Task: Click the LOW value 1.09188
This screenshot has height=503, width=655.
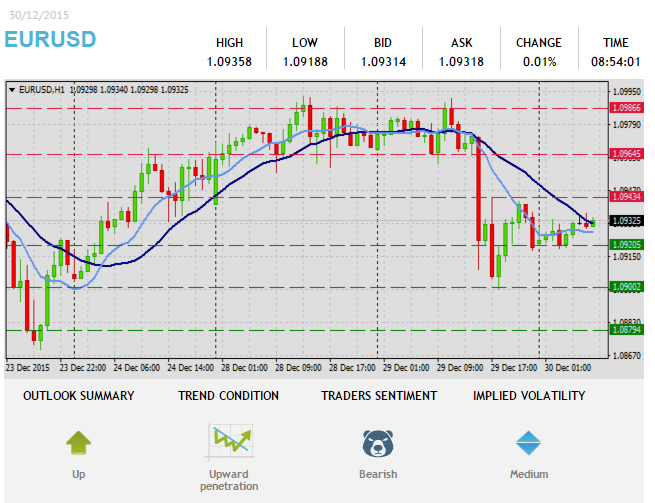Action: click(305, 62)
